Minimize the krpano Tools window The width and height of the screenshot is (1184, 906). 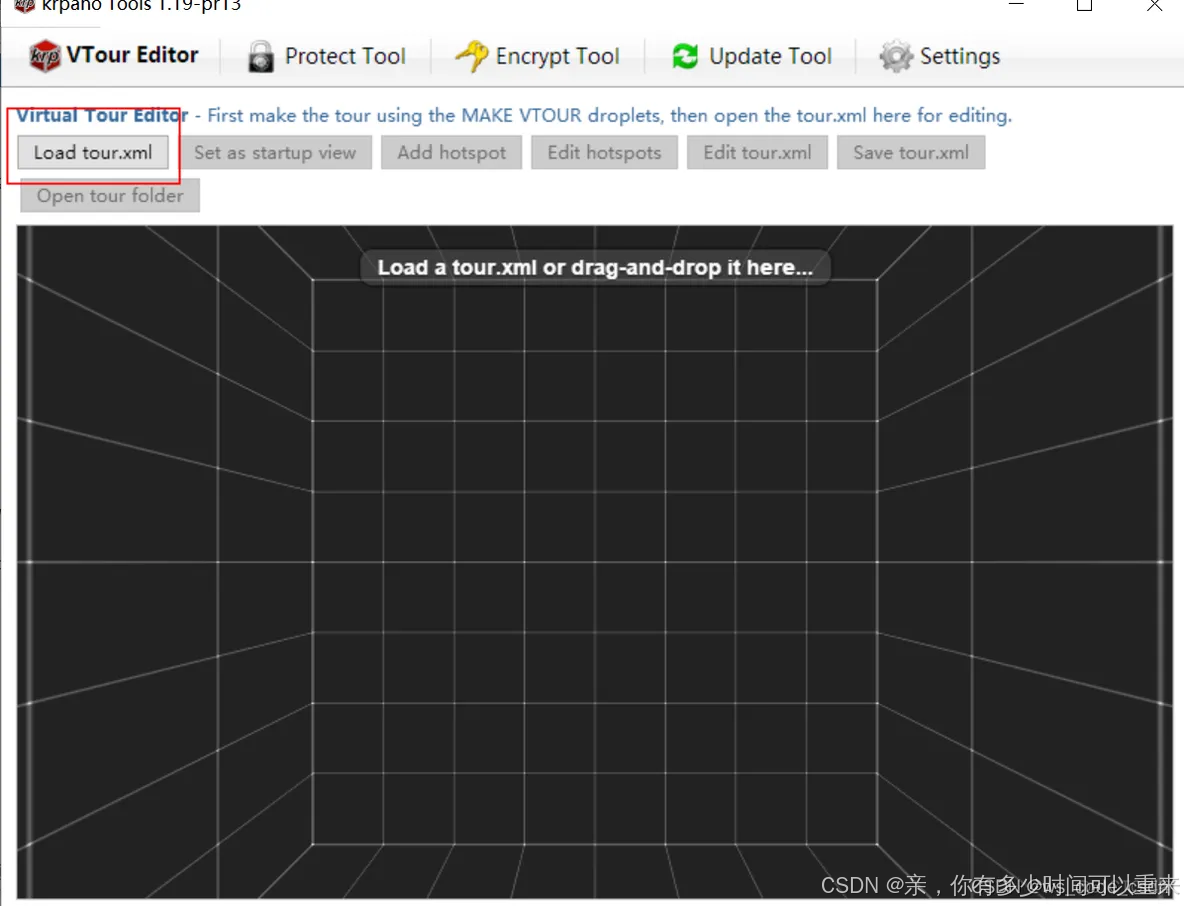pos(1016,6)
